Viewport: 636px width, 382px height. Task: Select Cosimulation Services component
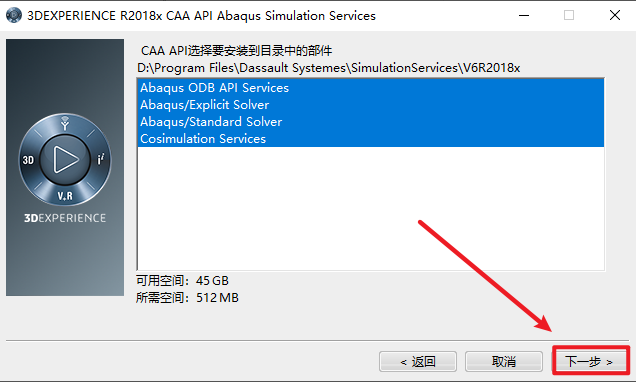(x=371, y=139)
